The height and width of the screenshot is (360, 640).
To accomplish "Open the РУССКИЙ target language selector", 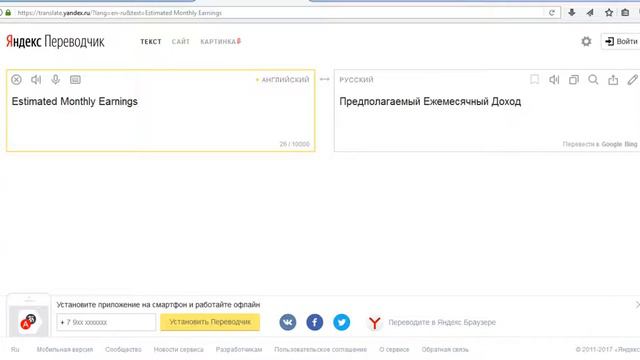I will [x=356, y=80].
